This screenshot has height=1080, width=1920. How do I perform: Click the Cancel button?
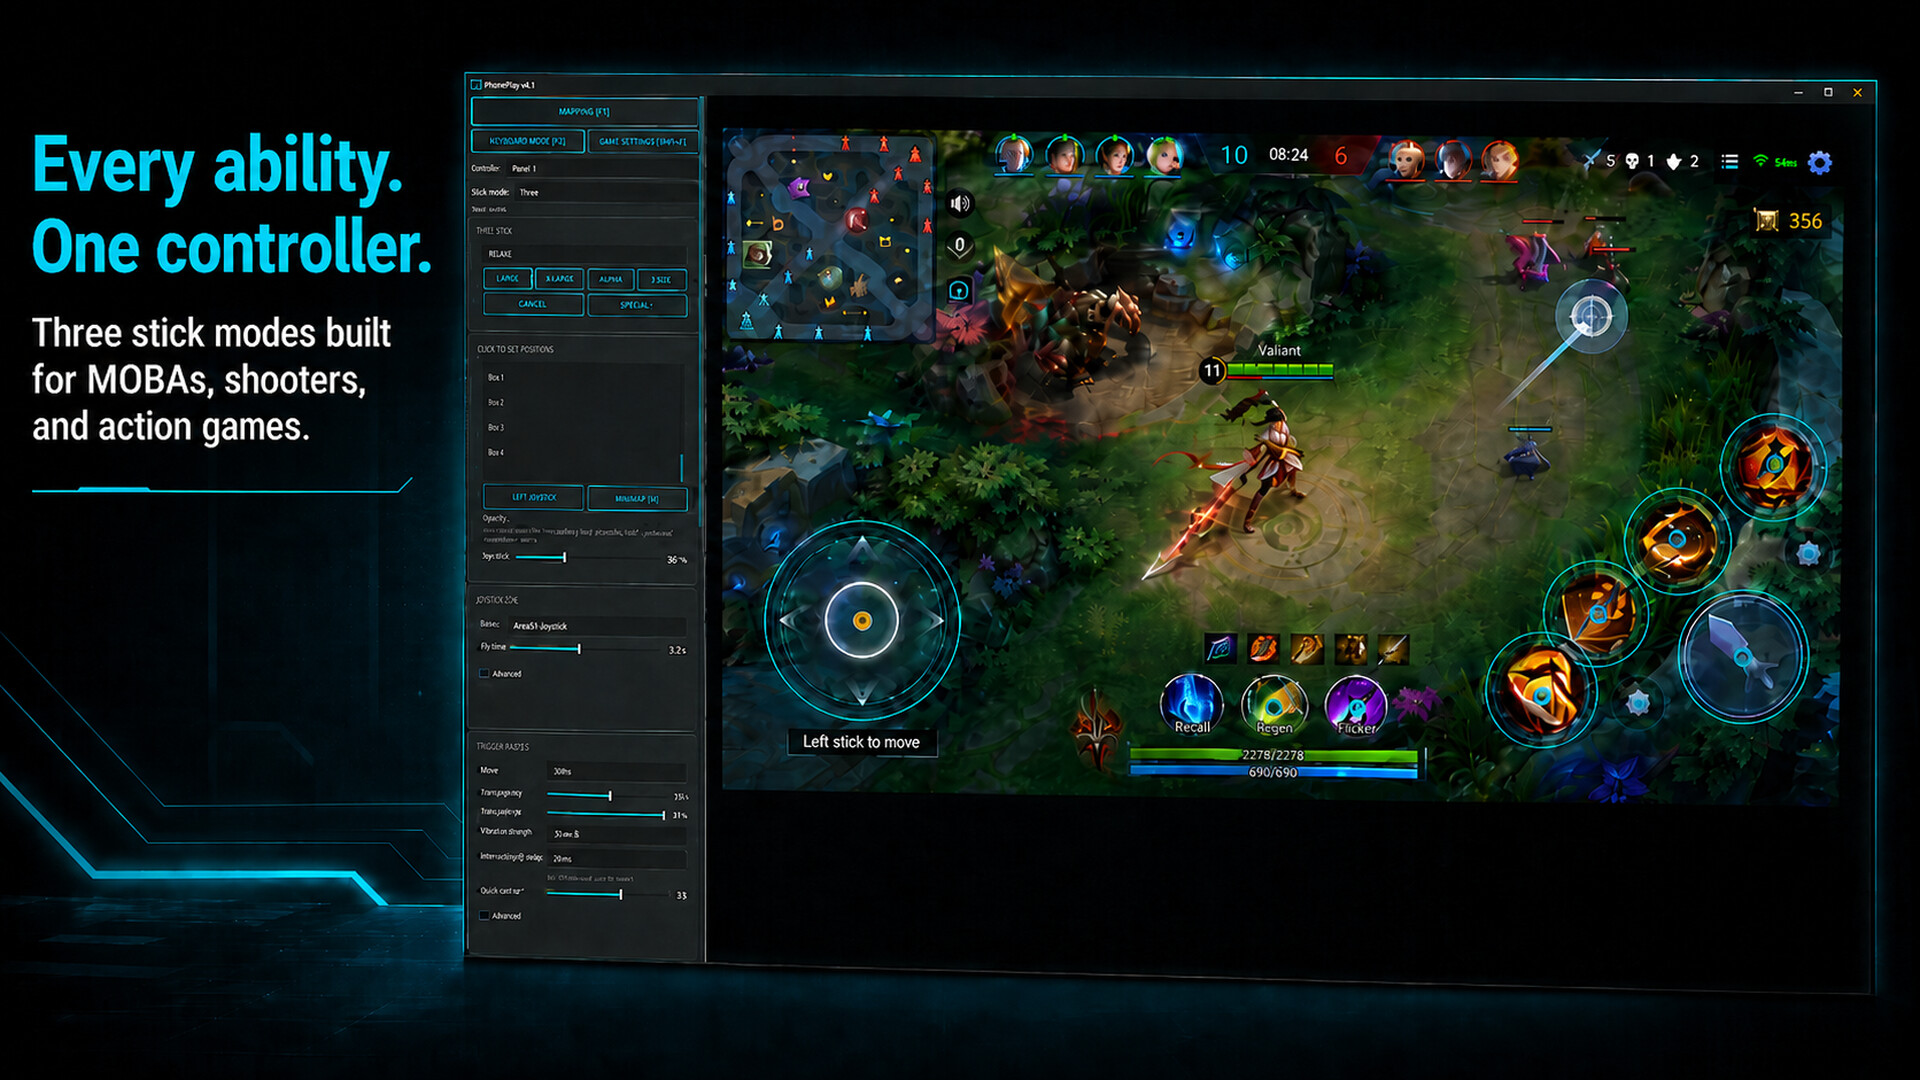pyautogui.click(x=533, y=304)
